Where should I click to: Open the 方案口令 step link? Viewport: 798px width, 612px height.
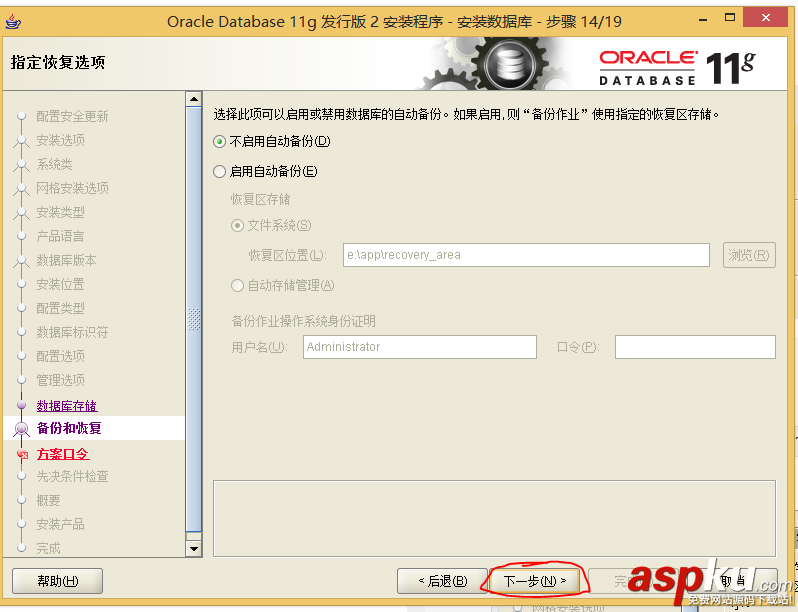coord(63,454)
